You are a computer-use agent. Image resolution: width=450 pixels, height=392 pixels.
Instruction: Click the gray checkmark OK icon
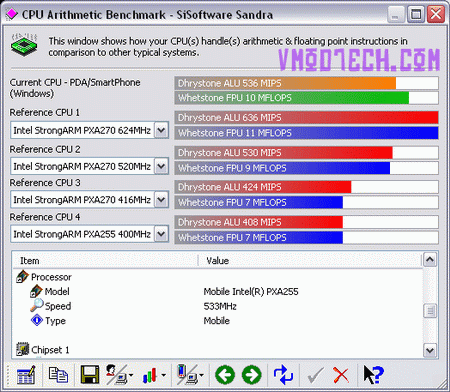tap(315, 375)
